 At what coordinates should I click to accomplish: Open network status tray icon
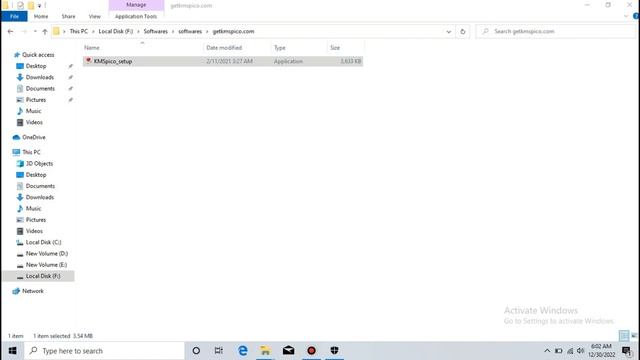click(x=570, y=351)
